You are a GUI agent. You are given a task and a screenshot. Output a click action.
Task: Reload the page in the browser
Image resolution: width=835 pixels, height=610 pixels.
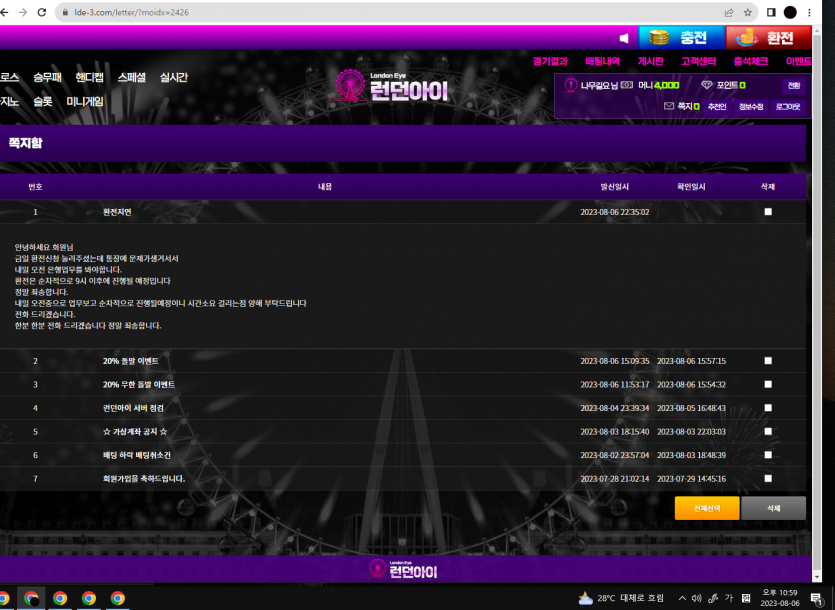tap(41, 12)
